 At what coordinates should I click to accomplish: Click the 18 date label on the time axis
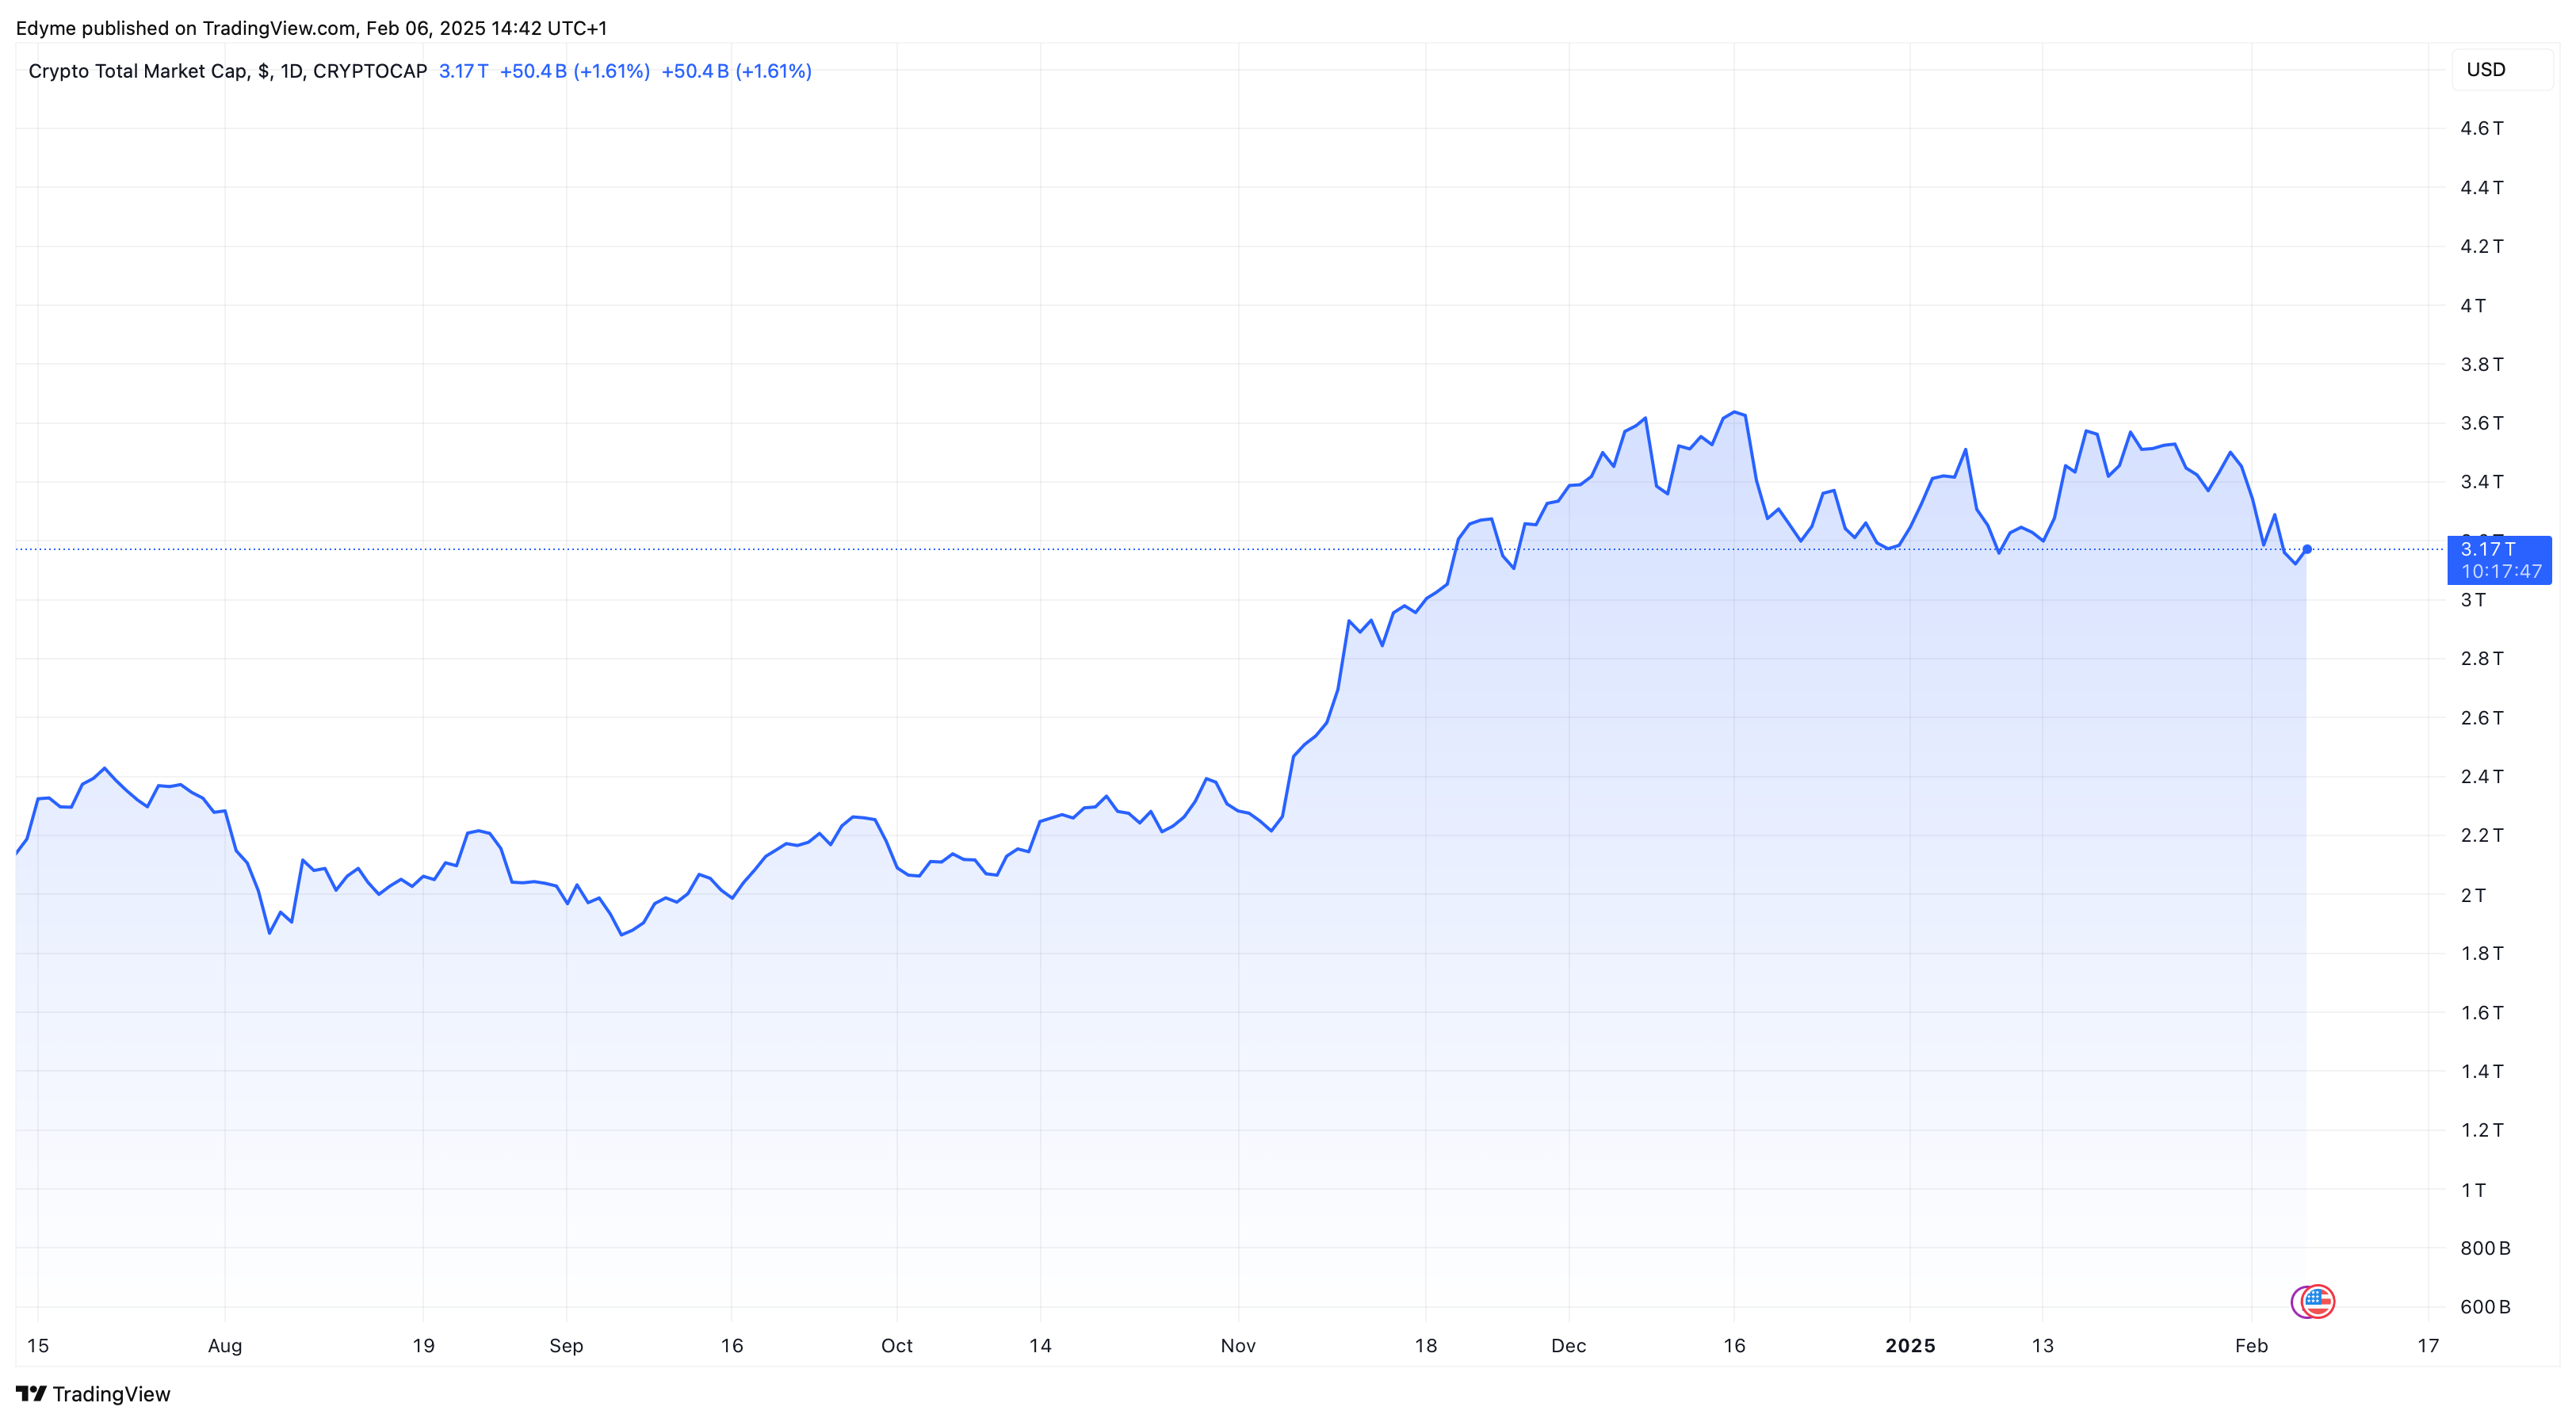coord(1426,1346)
